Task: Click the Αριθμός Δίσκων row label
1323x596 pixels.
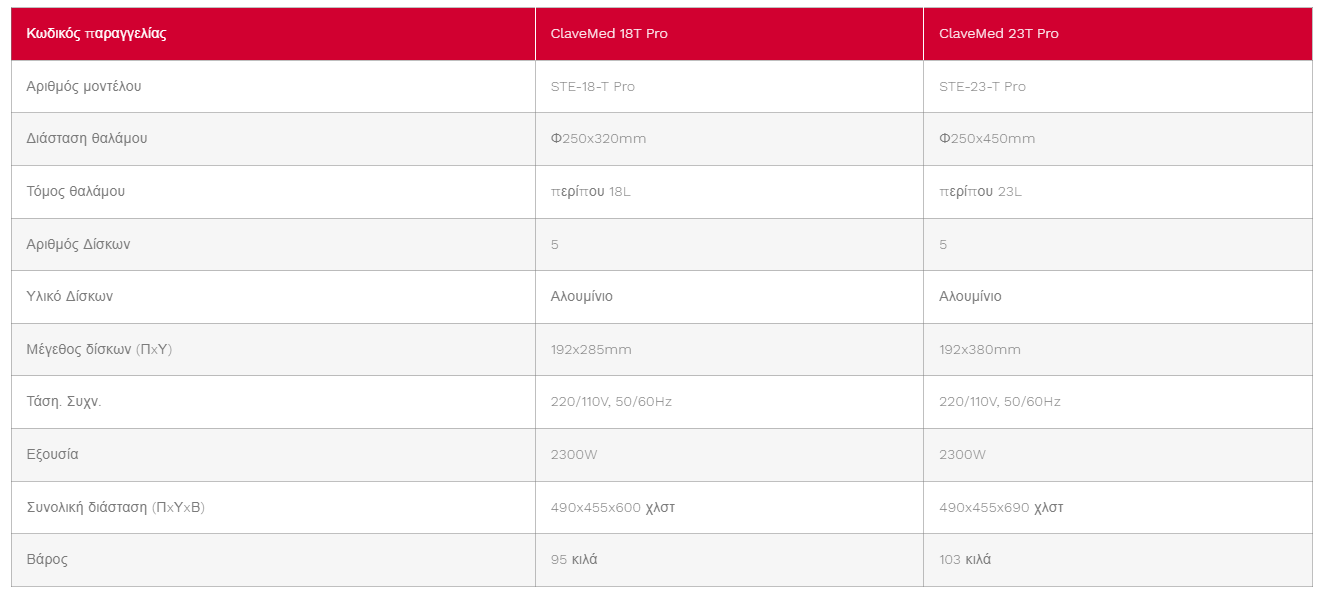Action: pyautogui.click(x=78, y=244)
